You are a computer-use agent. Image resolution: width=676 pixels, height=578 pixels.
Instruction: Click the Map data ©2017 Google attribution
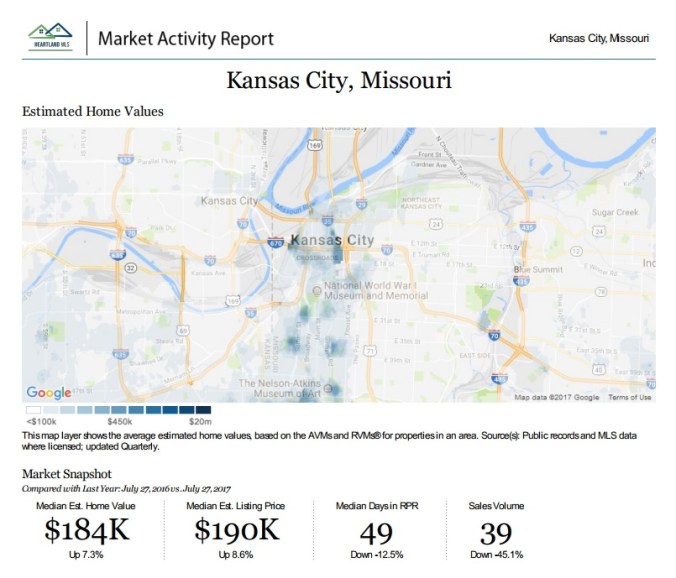coord(557,397)
